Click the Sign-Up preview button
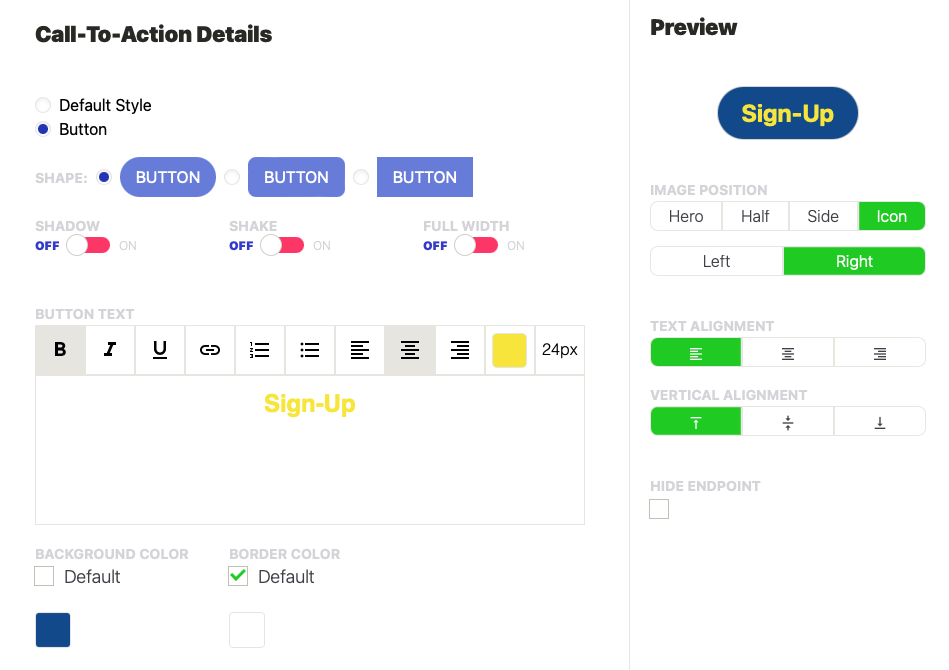This screenshot has height=670, width=949. 788,113
